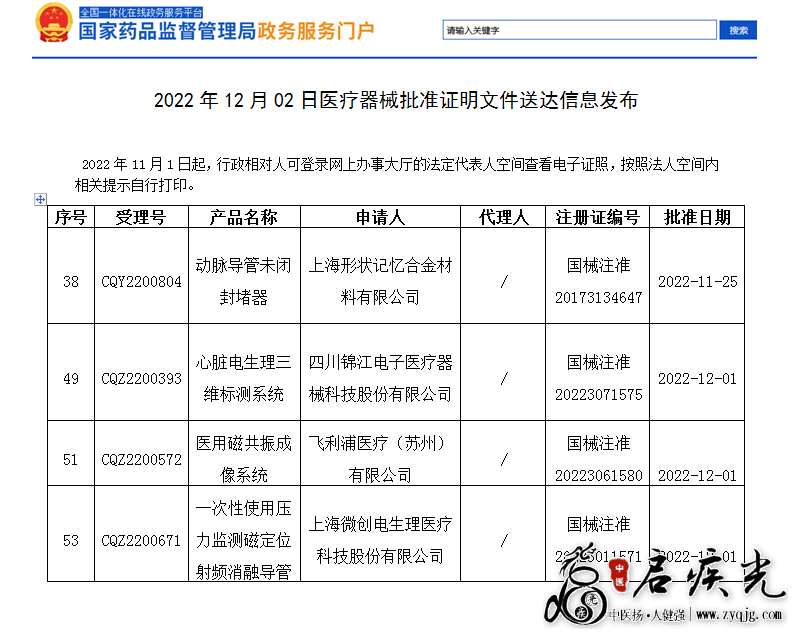Click the 全国一体化在线政务服务平台 banner text
Viewport: 793px width, 634px height.
tap(141, 13)
